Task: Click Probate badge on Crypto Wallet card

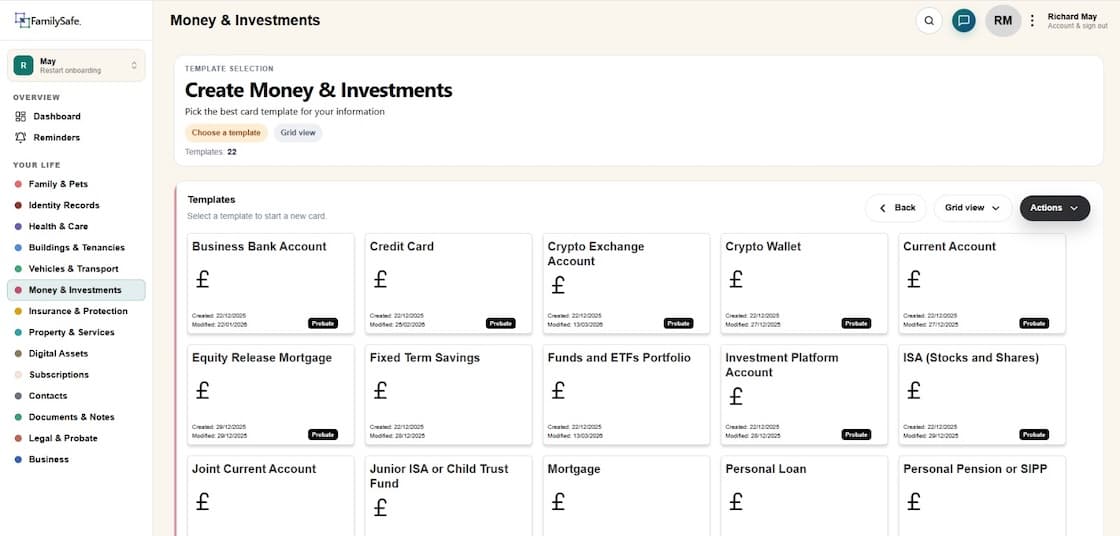Action: (856, 323)
